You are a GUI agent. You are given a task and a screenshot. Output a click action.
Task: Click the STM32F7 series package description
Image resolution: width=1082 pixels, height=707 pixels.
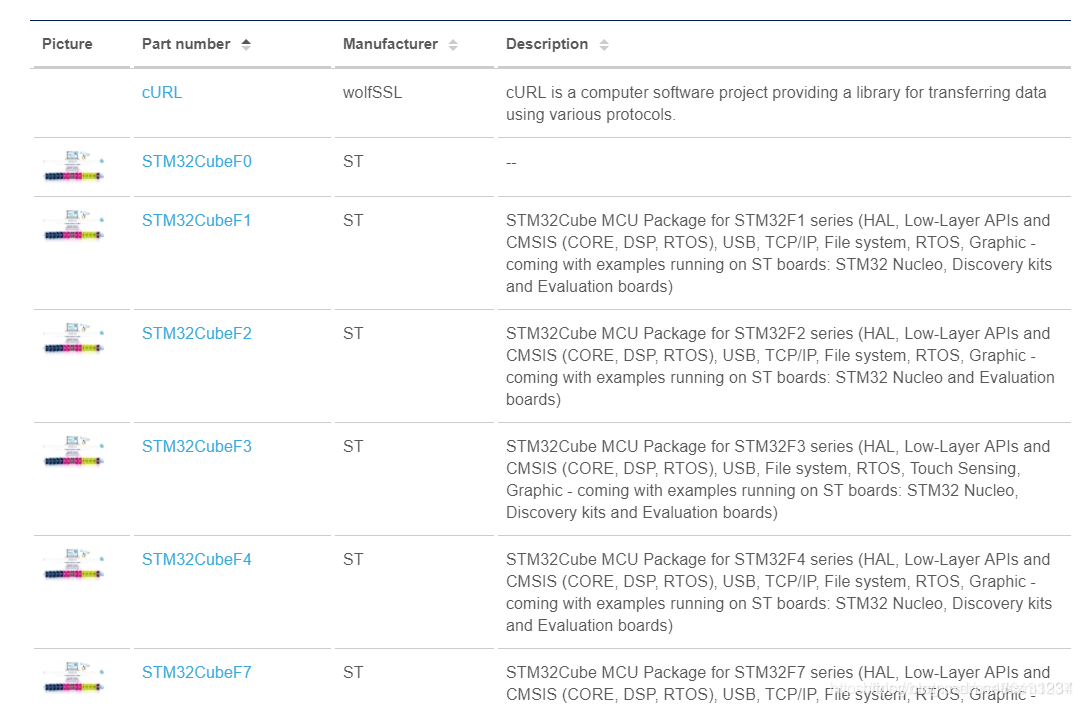click(778, 684)
